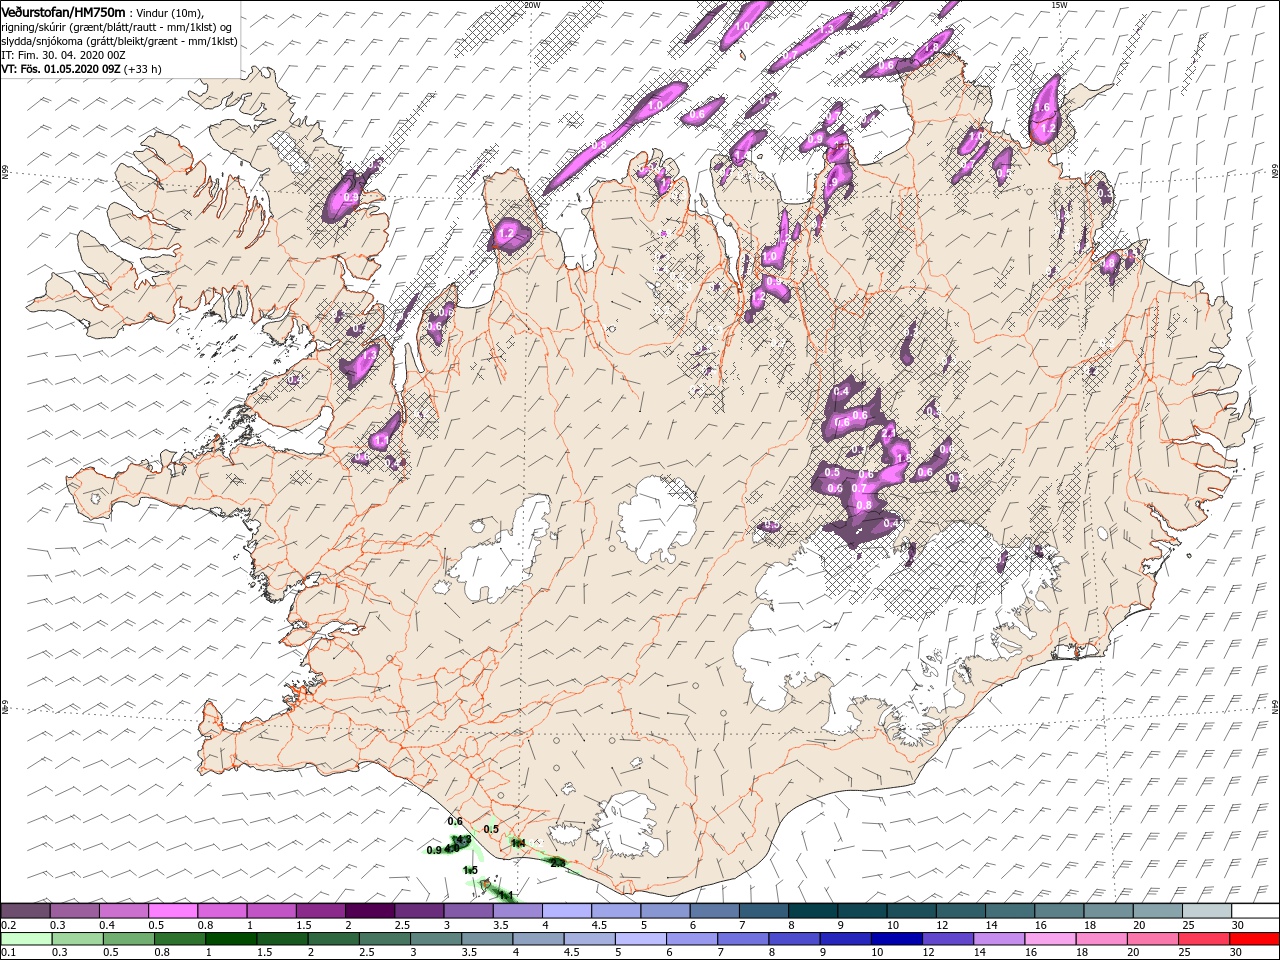Click the initial time line 'IT: Fim. 30. 04. 2020 00Z'
This screenshot has width=1280, height=960.
click(63, 55)
